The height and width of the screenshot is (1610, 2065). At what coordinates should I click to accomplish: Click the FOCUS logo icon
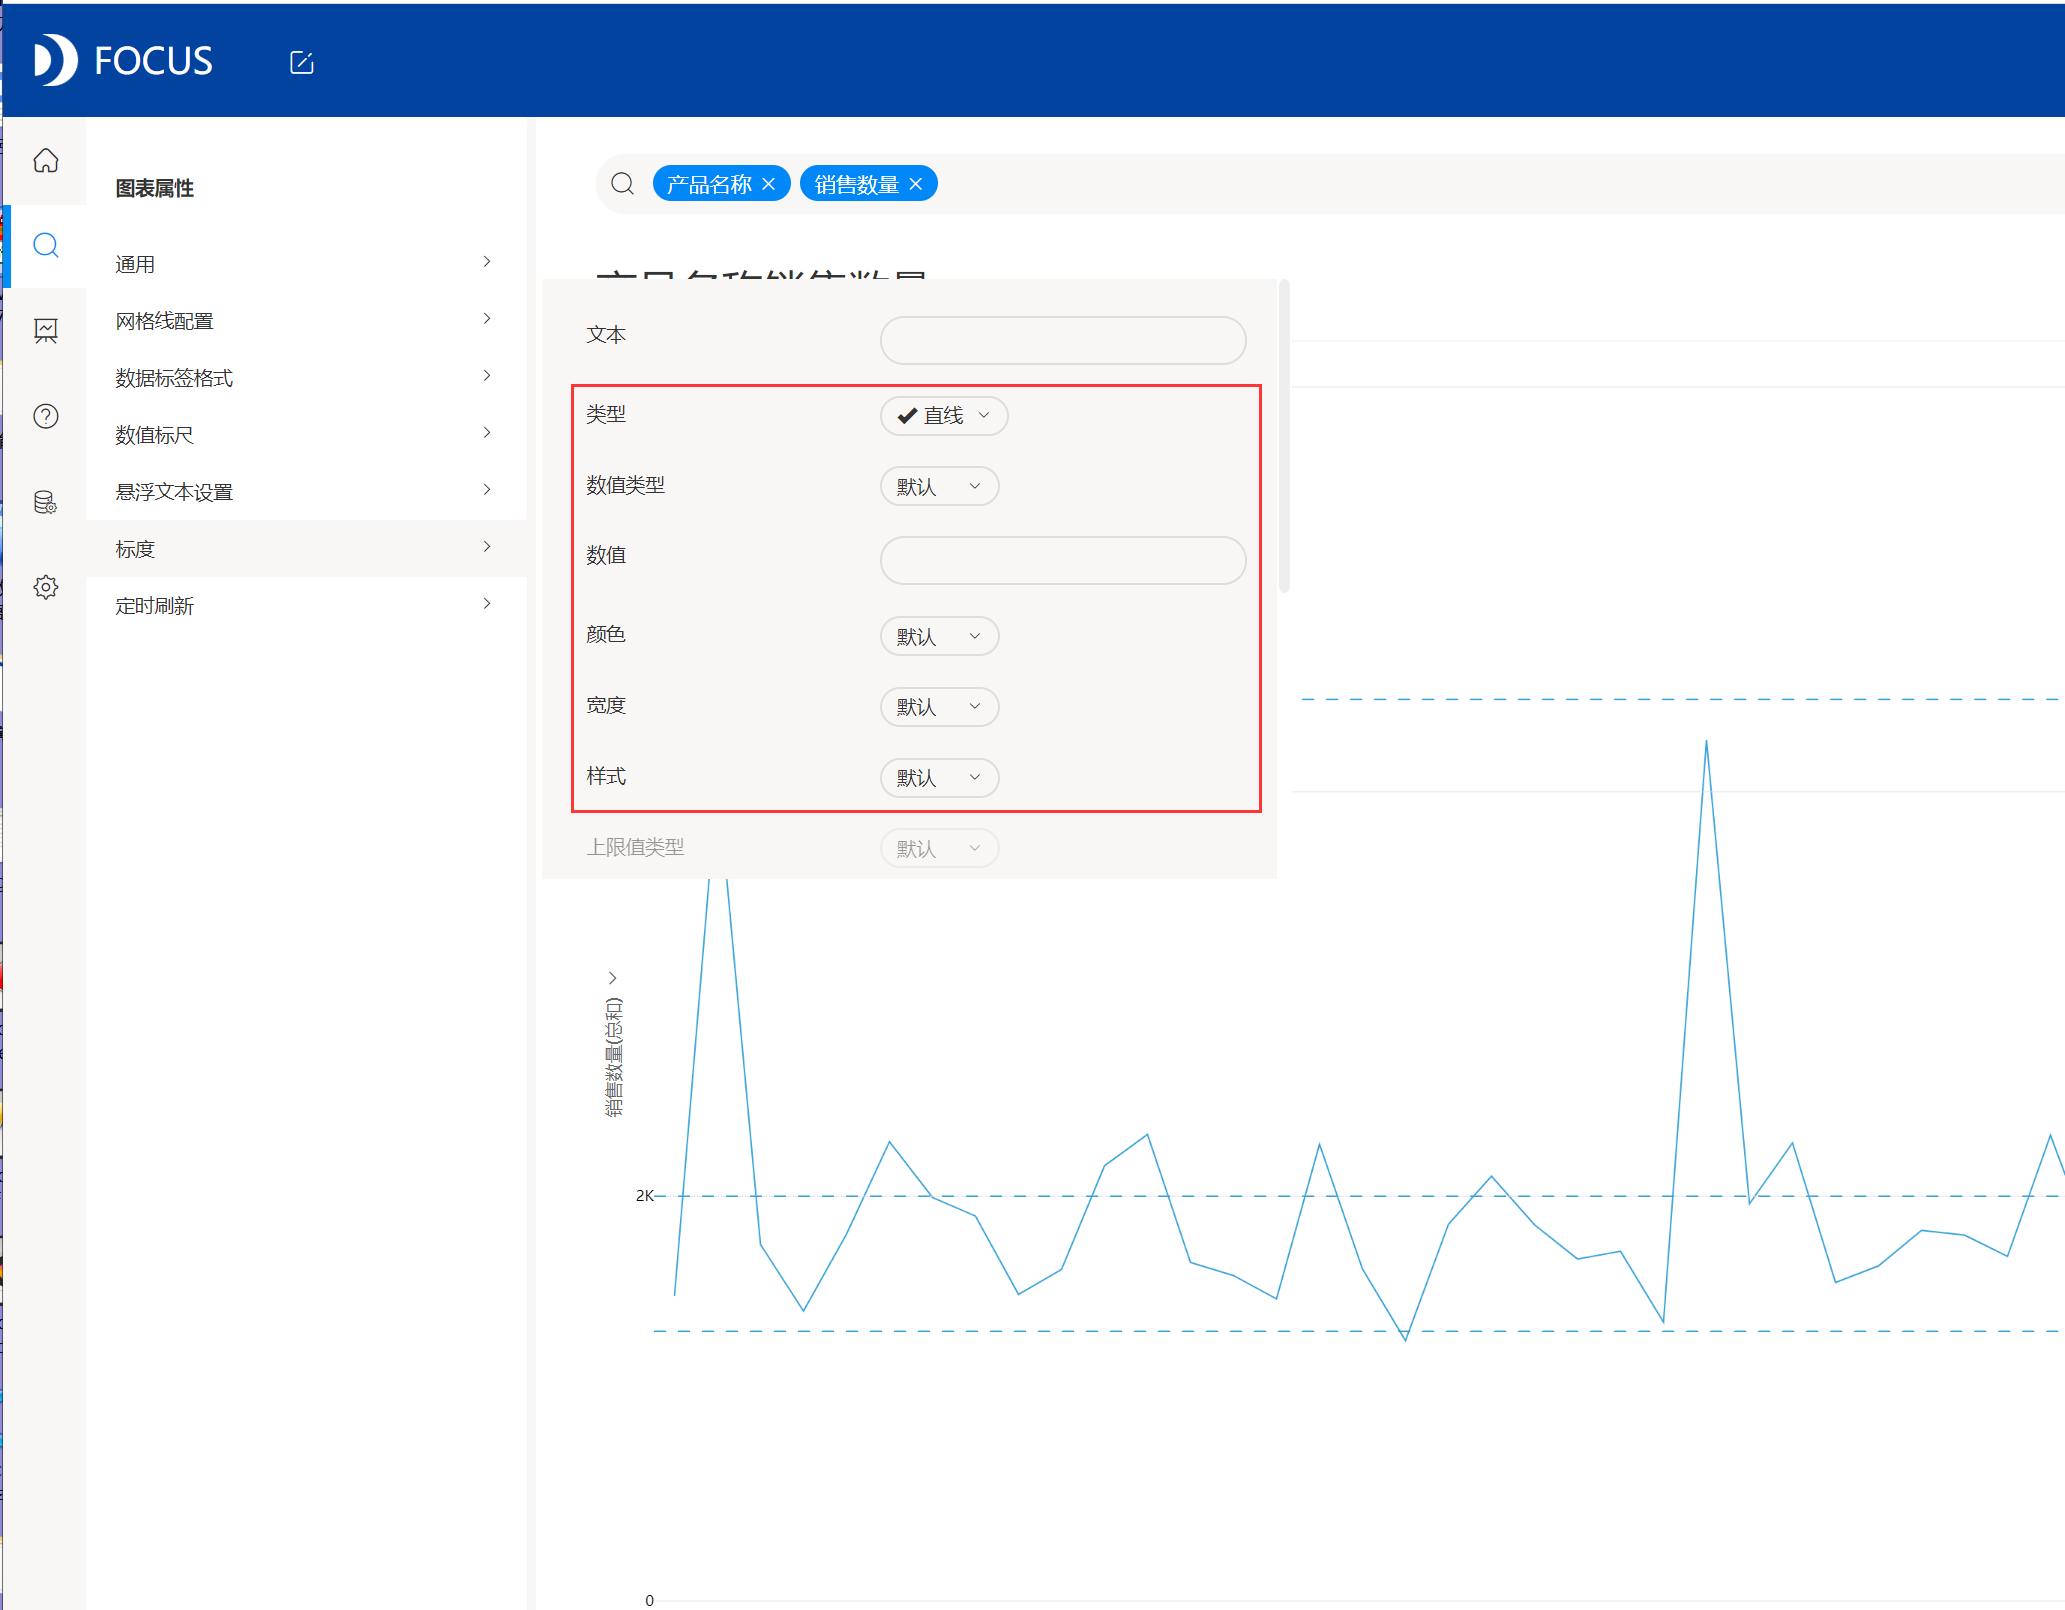[55, 60]
